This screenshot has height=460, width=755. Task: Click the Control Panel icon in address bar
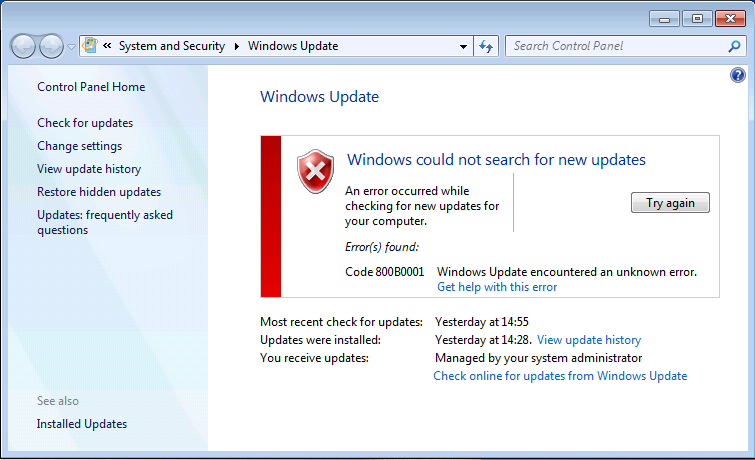pos(90,46)
